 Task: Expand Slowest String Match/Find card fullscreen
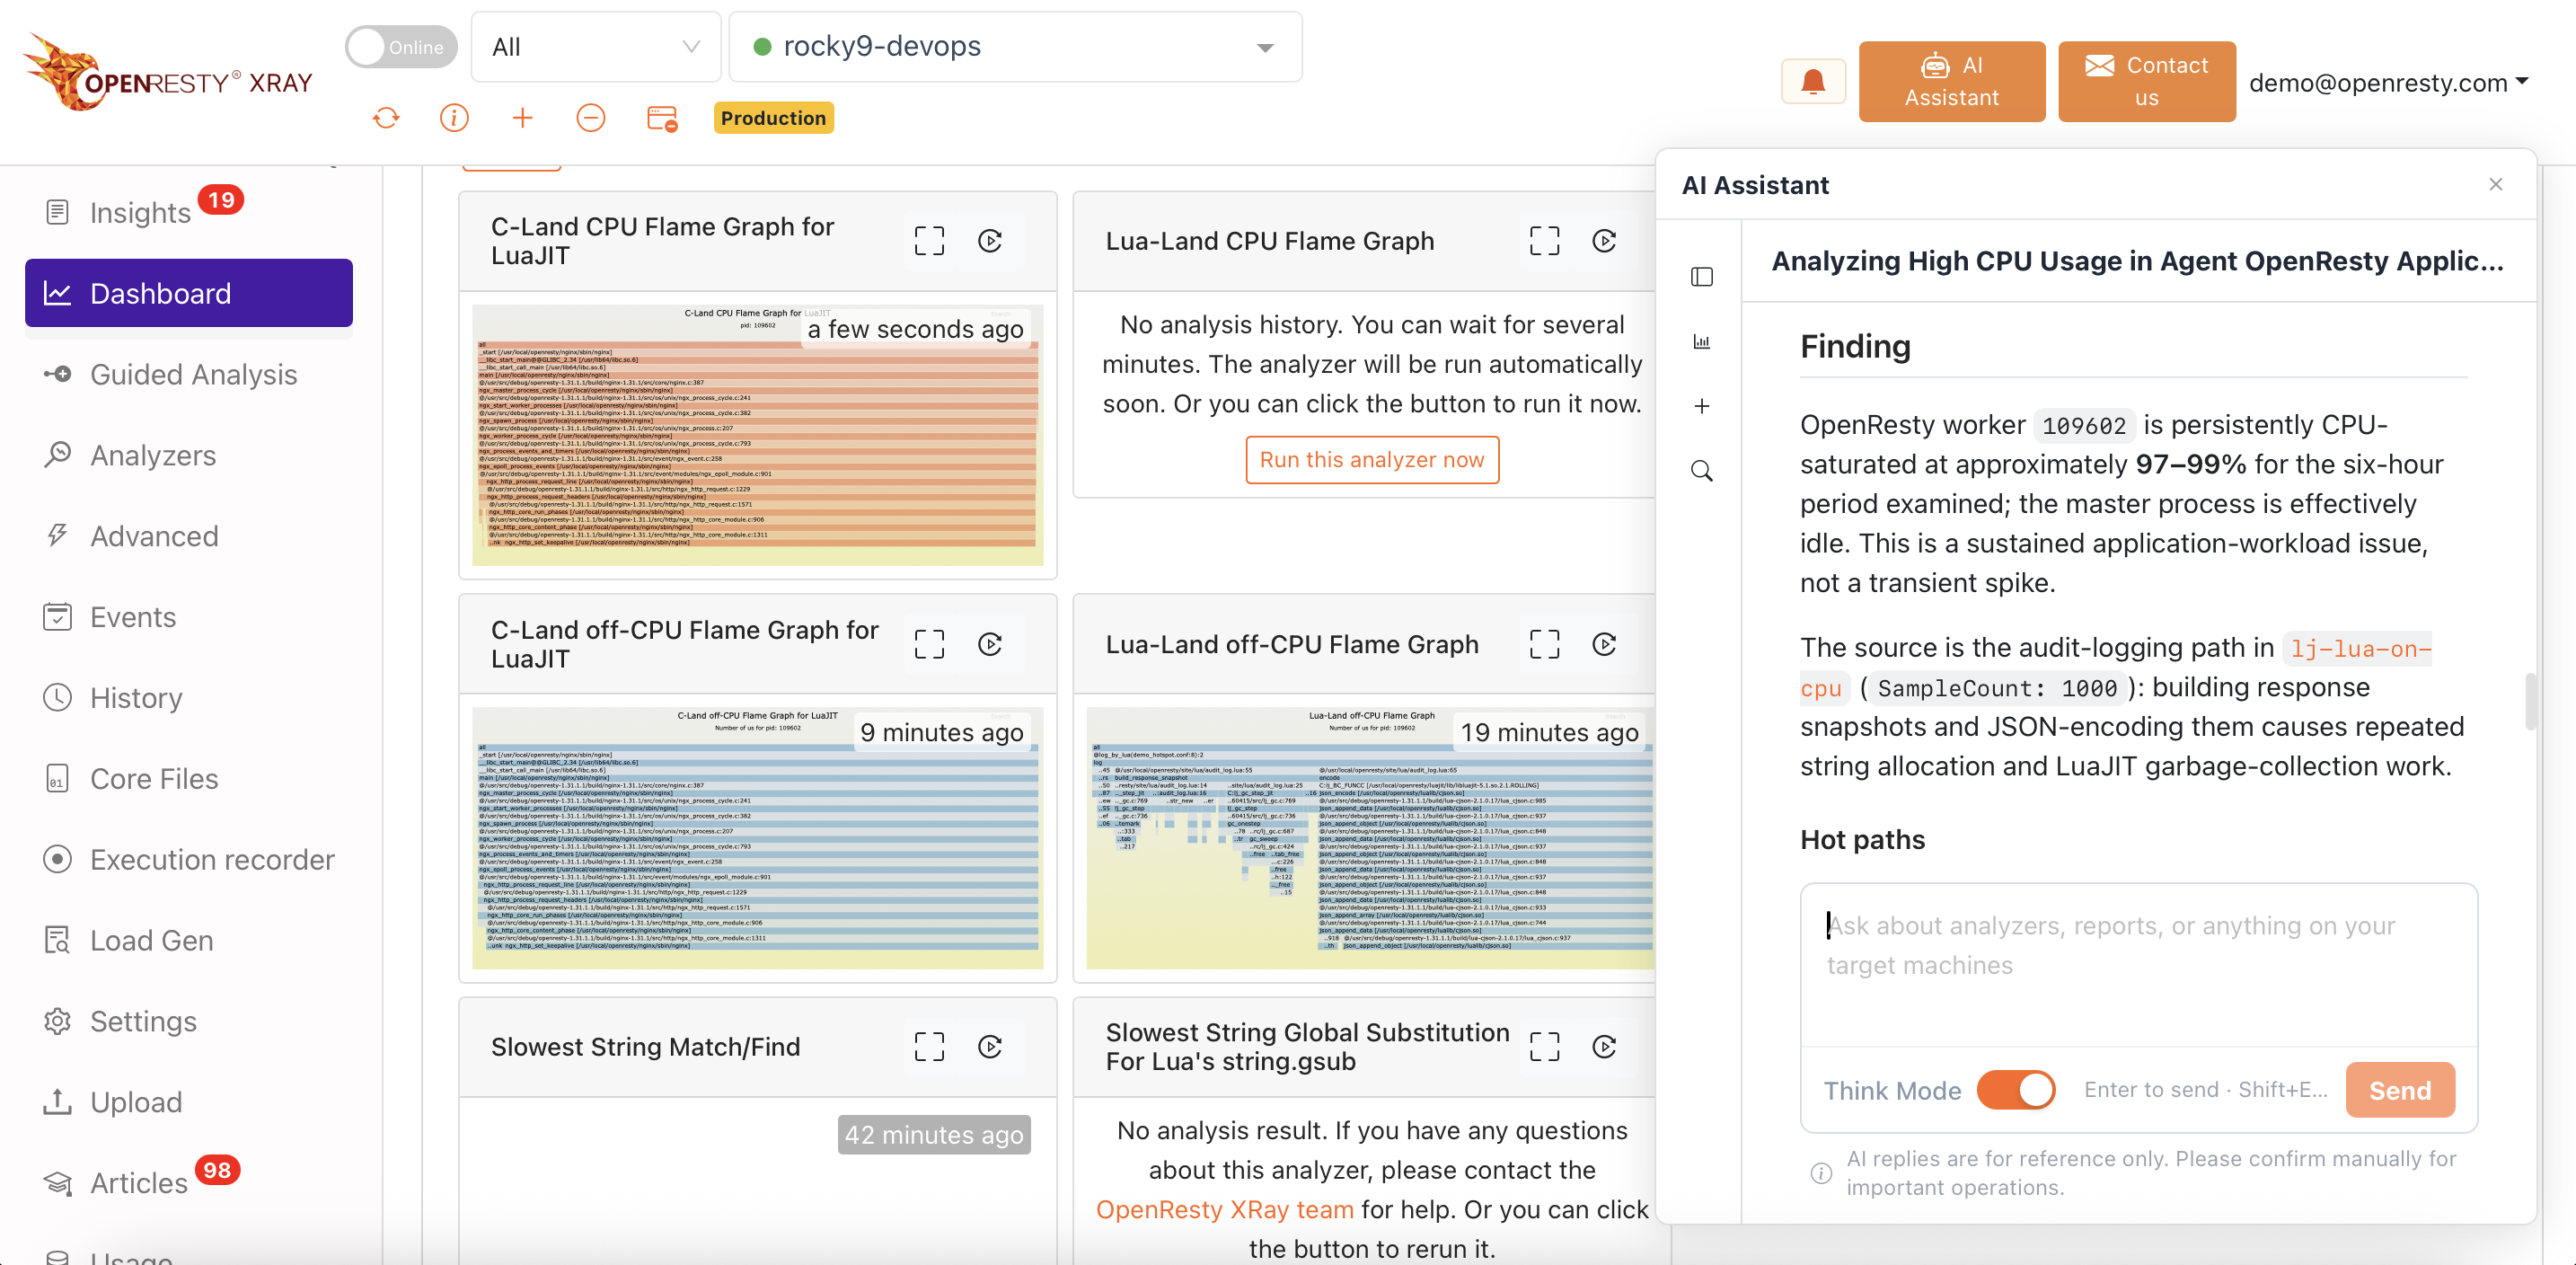[x=929, y=1046]
